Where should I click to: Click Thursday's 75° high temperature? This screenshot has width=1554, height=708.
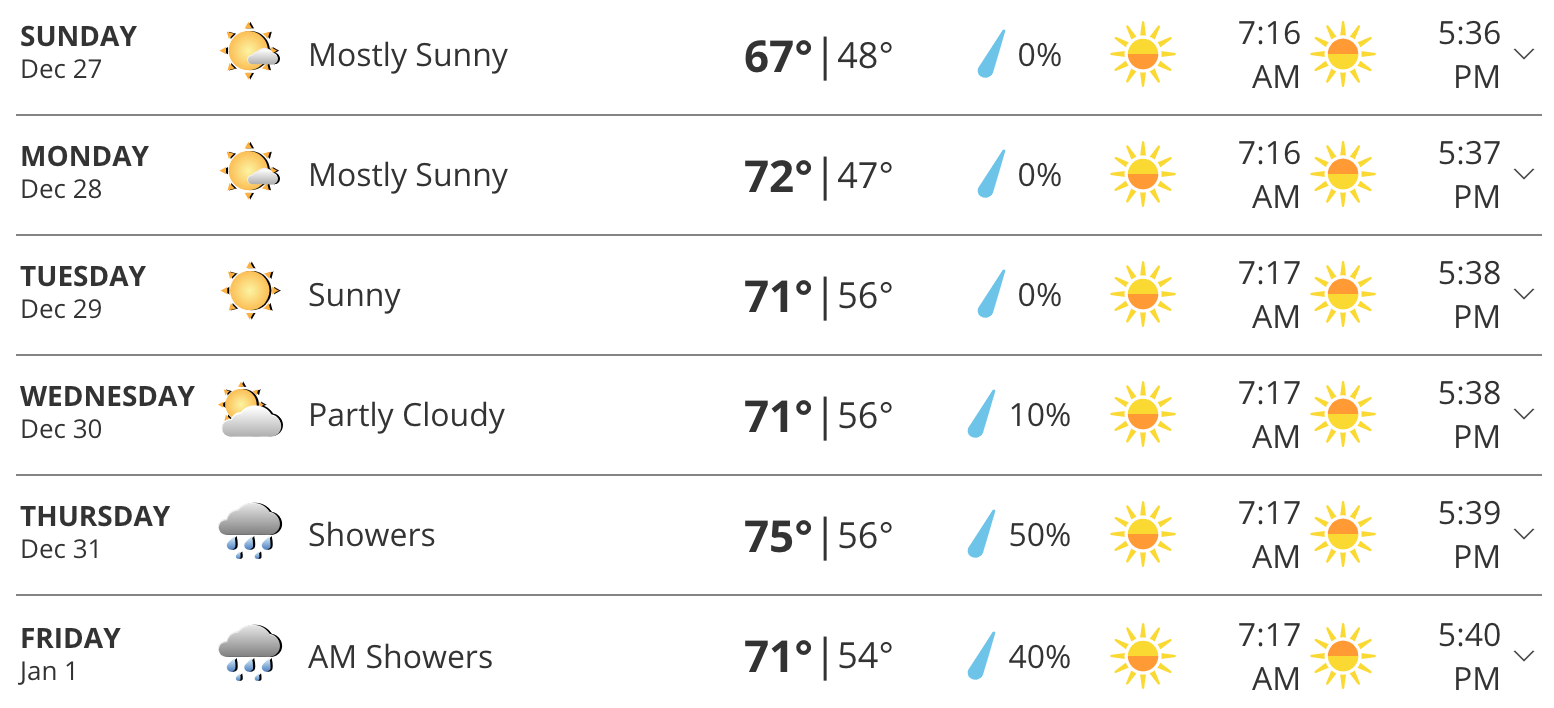pyautogui.click(x=778, y=536)
